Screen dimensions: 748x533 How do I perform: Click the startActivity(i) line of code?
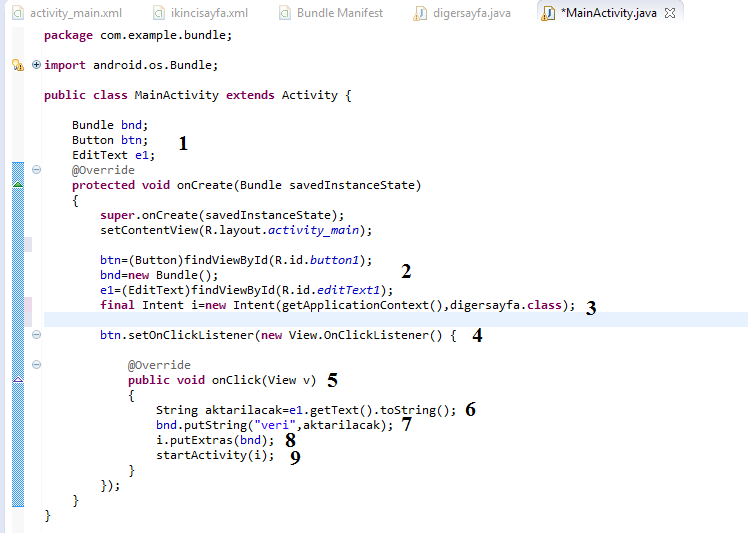(214, 455)
